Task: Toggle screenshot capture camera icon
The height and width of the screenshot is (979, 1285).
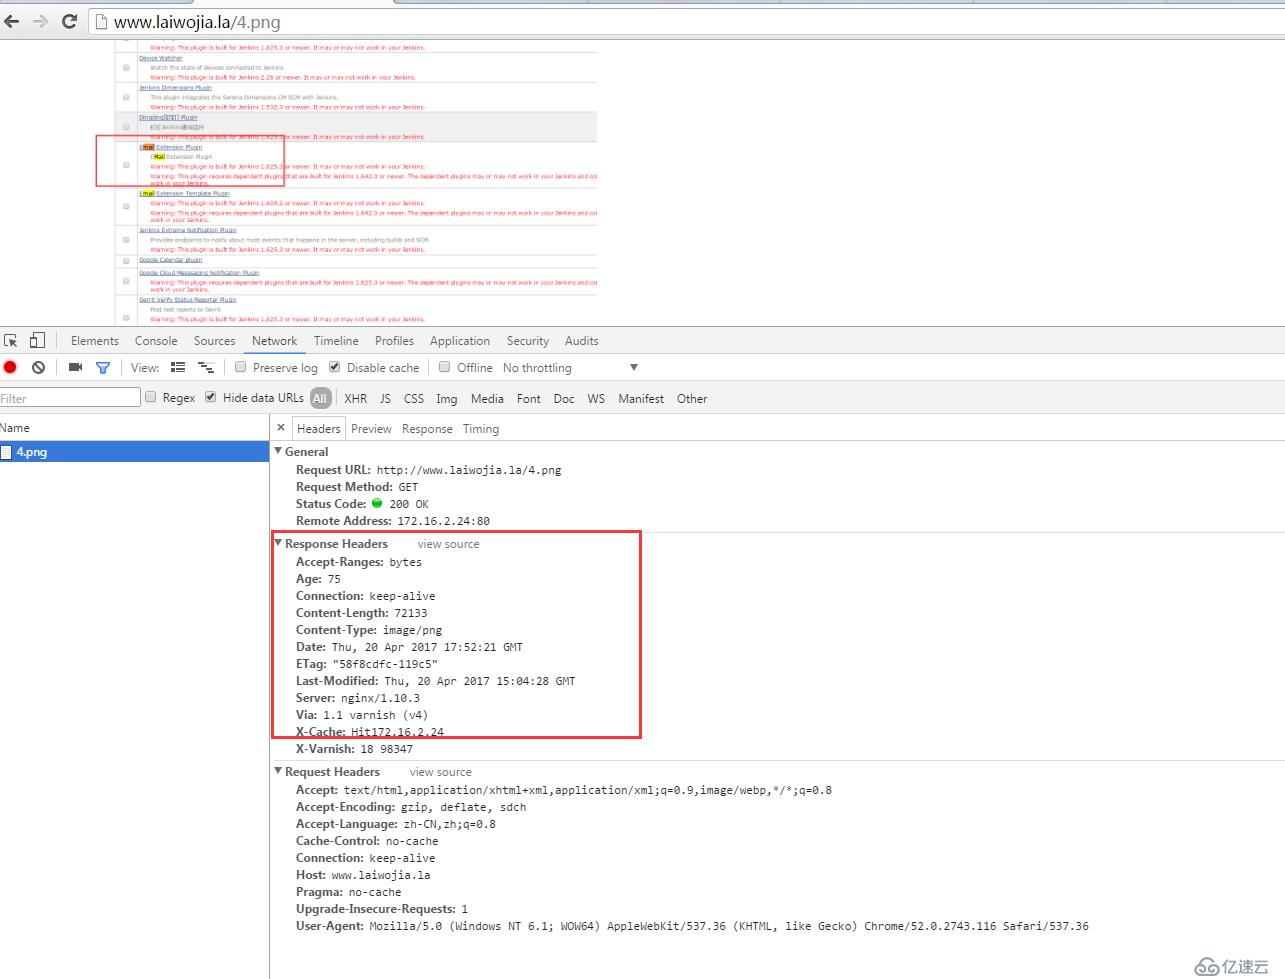Action: pos(75,367)
